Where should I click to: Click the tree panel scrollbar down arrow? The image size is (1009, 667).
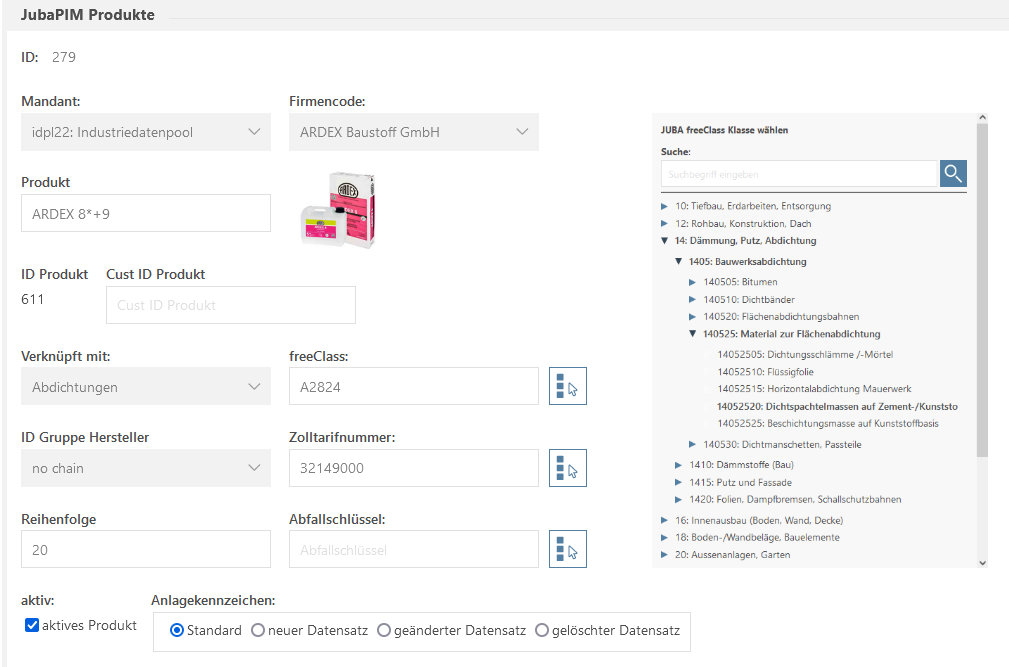[x=982, y=563]
